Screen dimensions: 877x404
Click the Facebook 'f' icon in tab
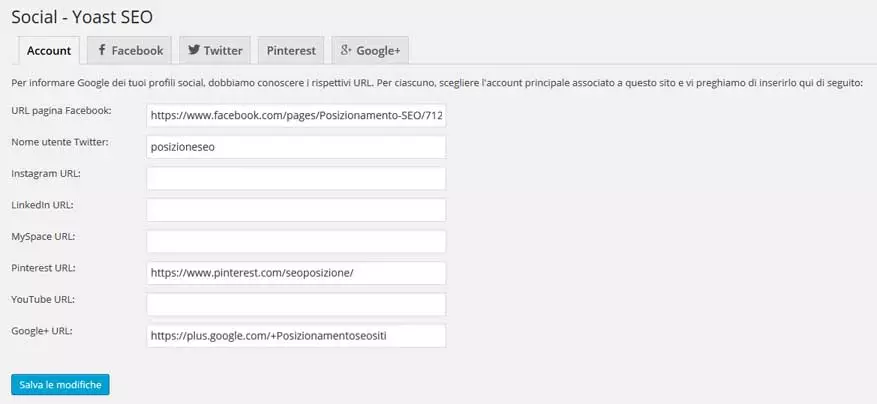[x=102, y=50]
